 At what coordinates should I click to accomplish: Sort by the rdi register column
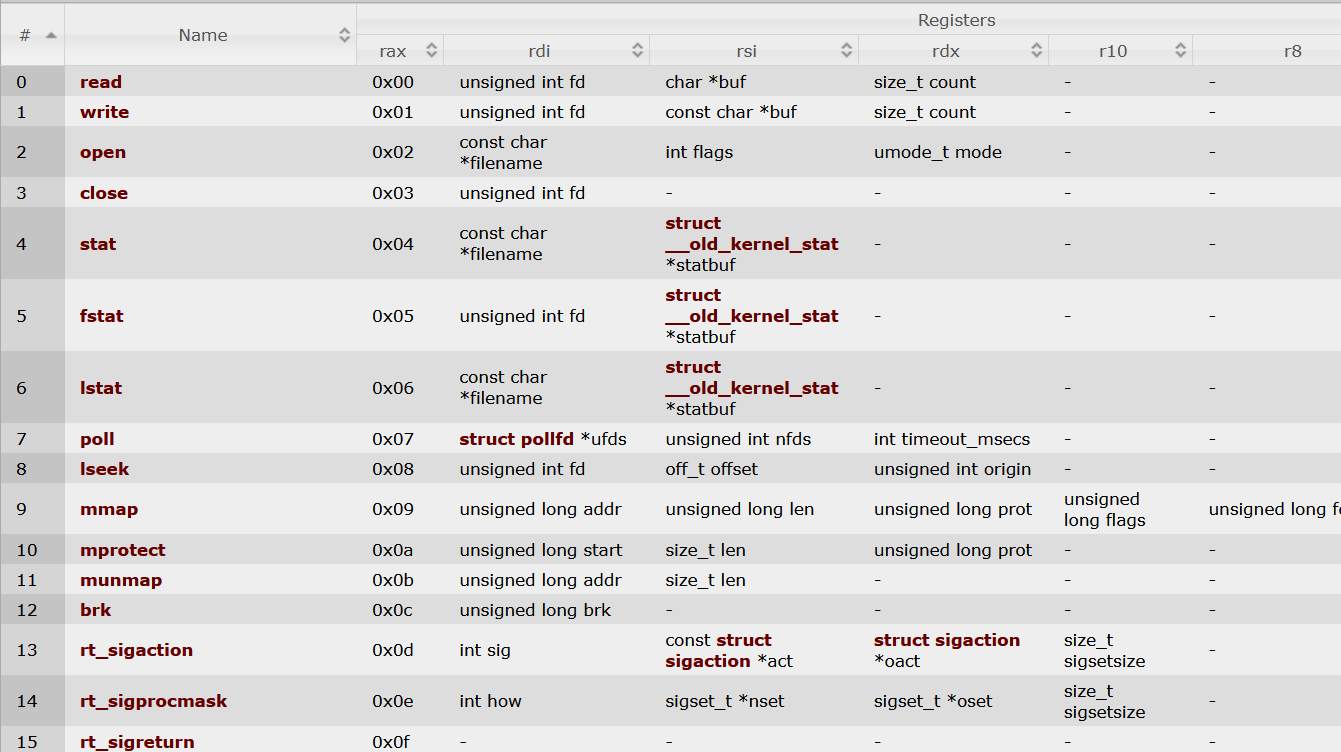[546, 51]
